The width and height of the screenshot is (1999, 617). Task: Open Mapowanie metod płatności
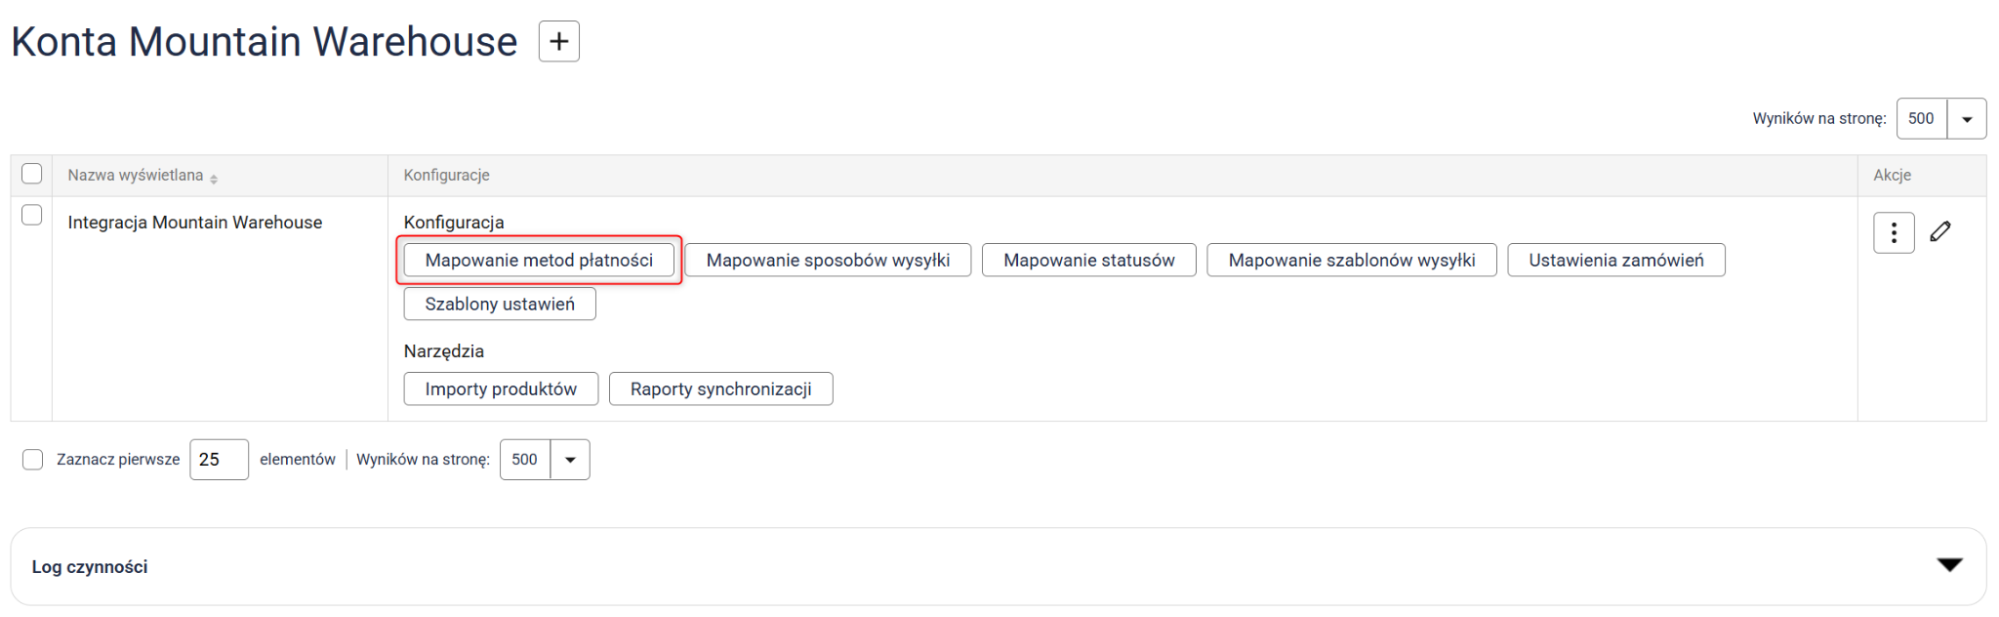click(x=539, y=260)
